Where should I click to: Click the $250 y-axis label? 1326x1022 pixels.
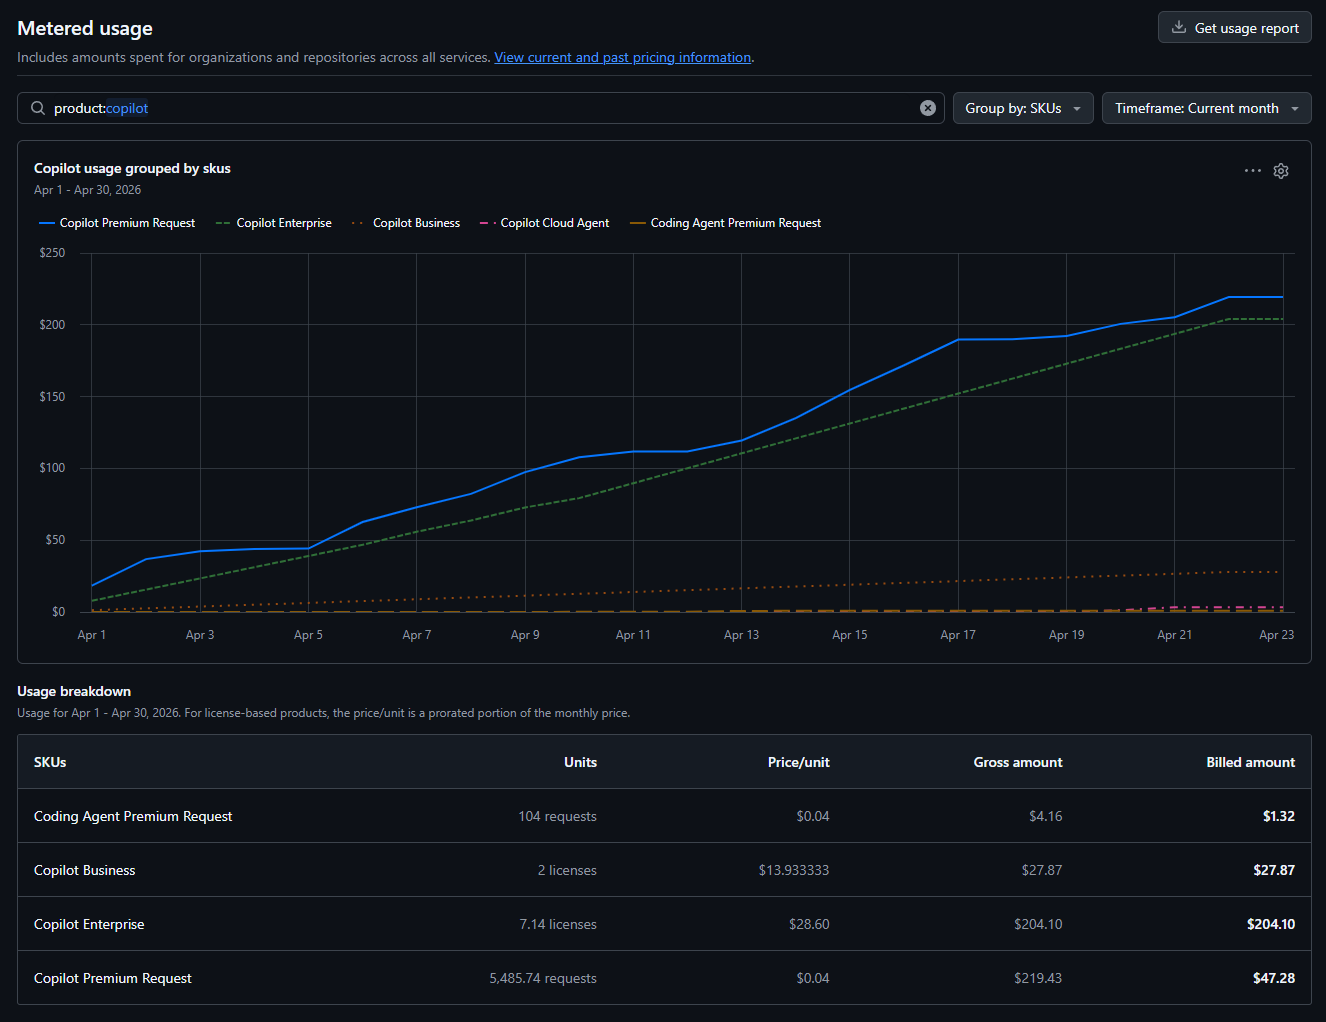[52, 253]
